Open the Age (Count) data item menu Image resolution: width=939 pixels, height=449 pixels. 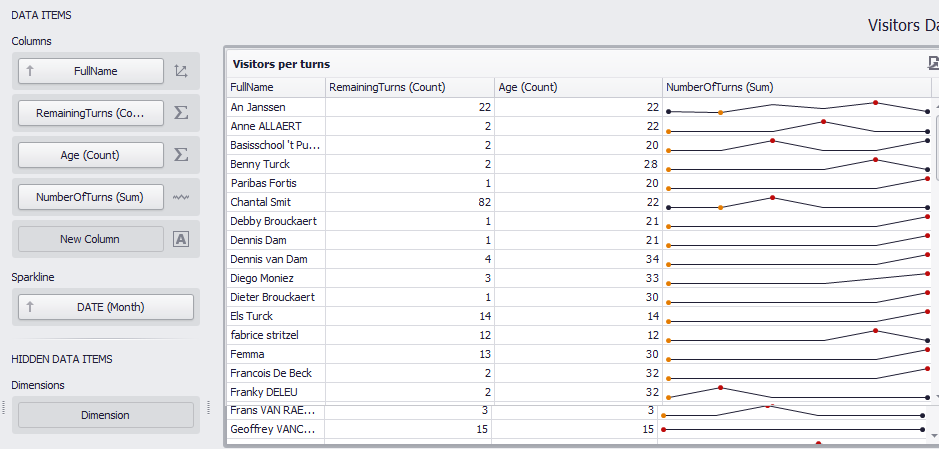(91, 155)
